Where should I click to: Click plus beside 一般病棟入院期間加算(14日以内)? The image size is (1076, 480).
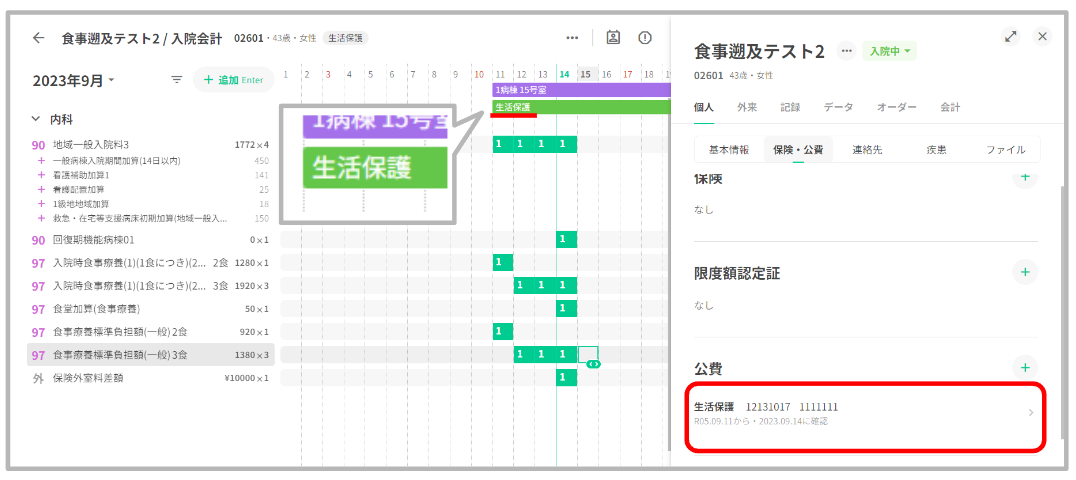pos(41,161)
